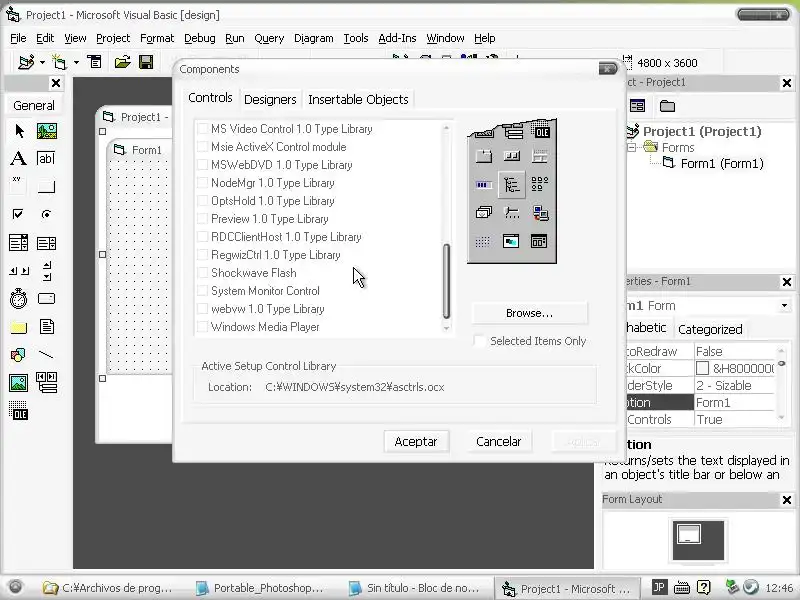Viewport: 800px width, 600px height.
Task: Select the FileListBox tool in toolbox
Action: pyautogui.click(x=46, y=327)
